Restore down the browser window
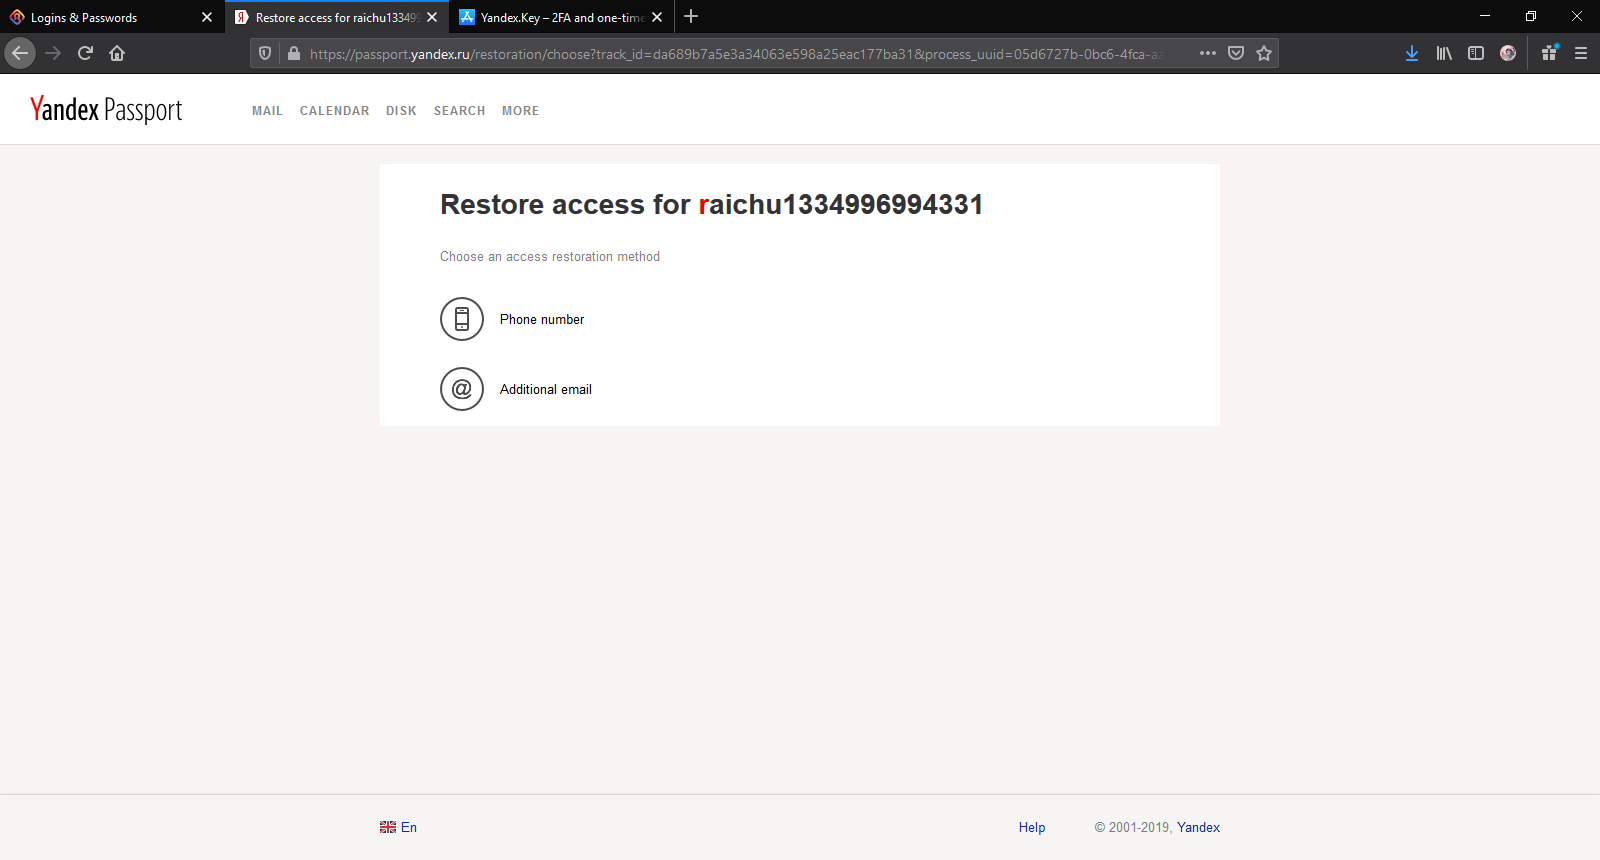1600x860 pixels. tap(1531, 16)
